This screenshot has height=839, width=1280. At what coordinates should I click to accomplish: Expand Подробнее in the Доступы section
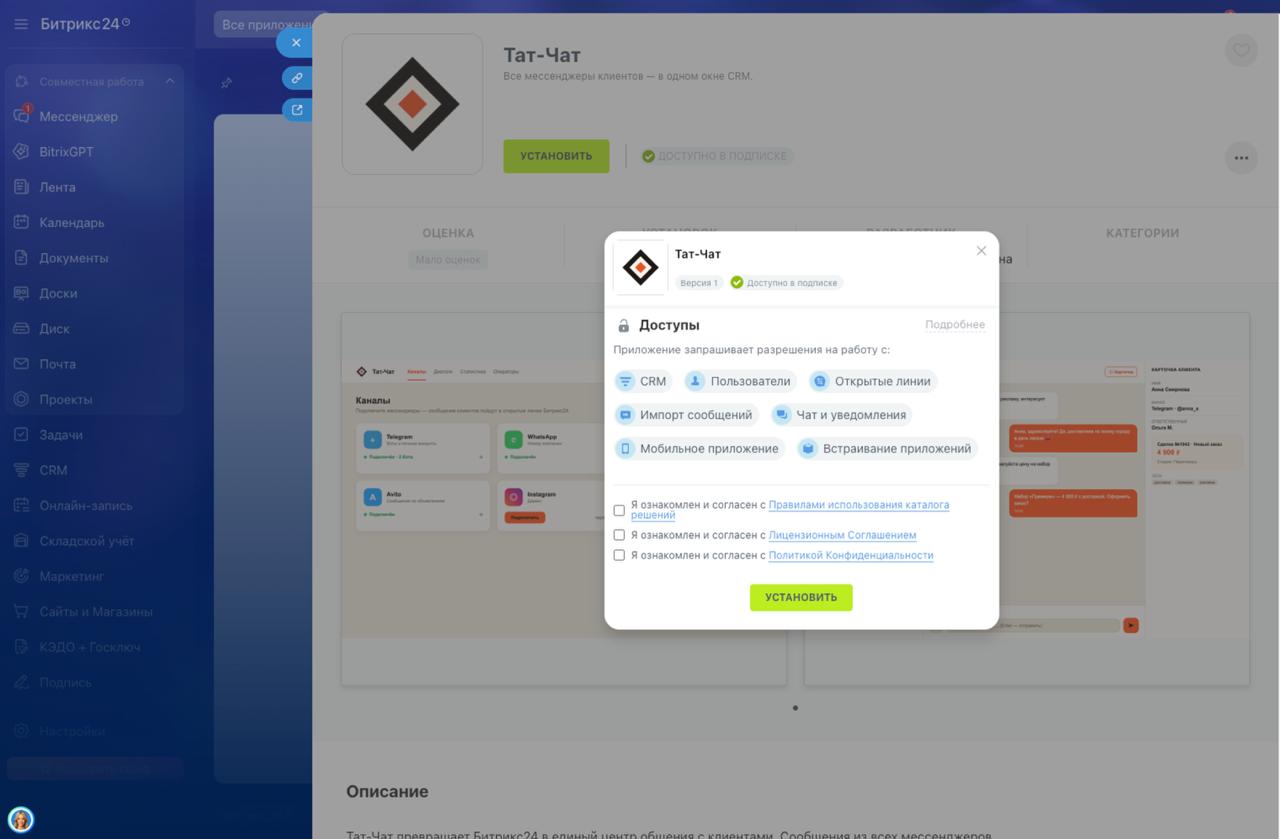(x=955, y=325)
